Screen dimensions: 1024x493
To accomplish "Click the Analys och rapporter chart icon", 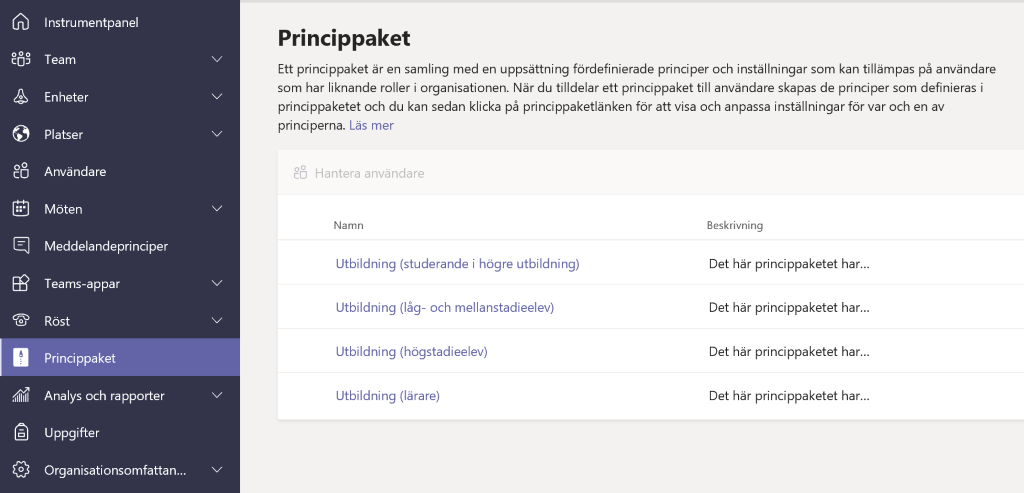I will click(x=21, y=395).
